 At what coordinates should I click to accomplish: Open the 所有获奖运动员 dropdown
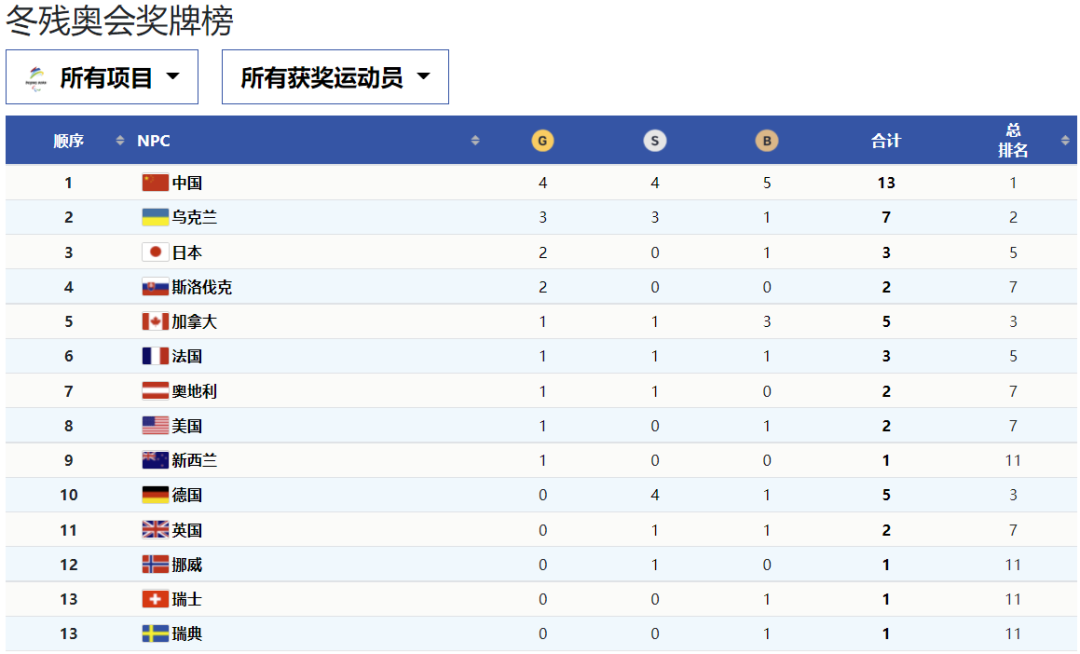pos(335,77)
